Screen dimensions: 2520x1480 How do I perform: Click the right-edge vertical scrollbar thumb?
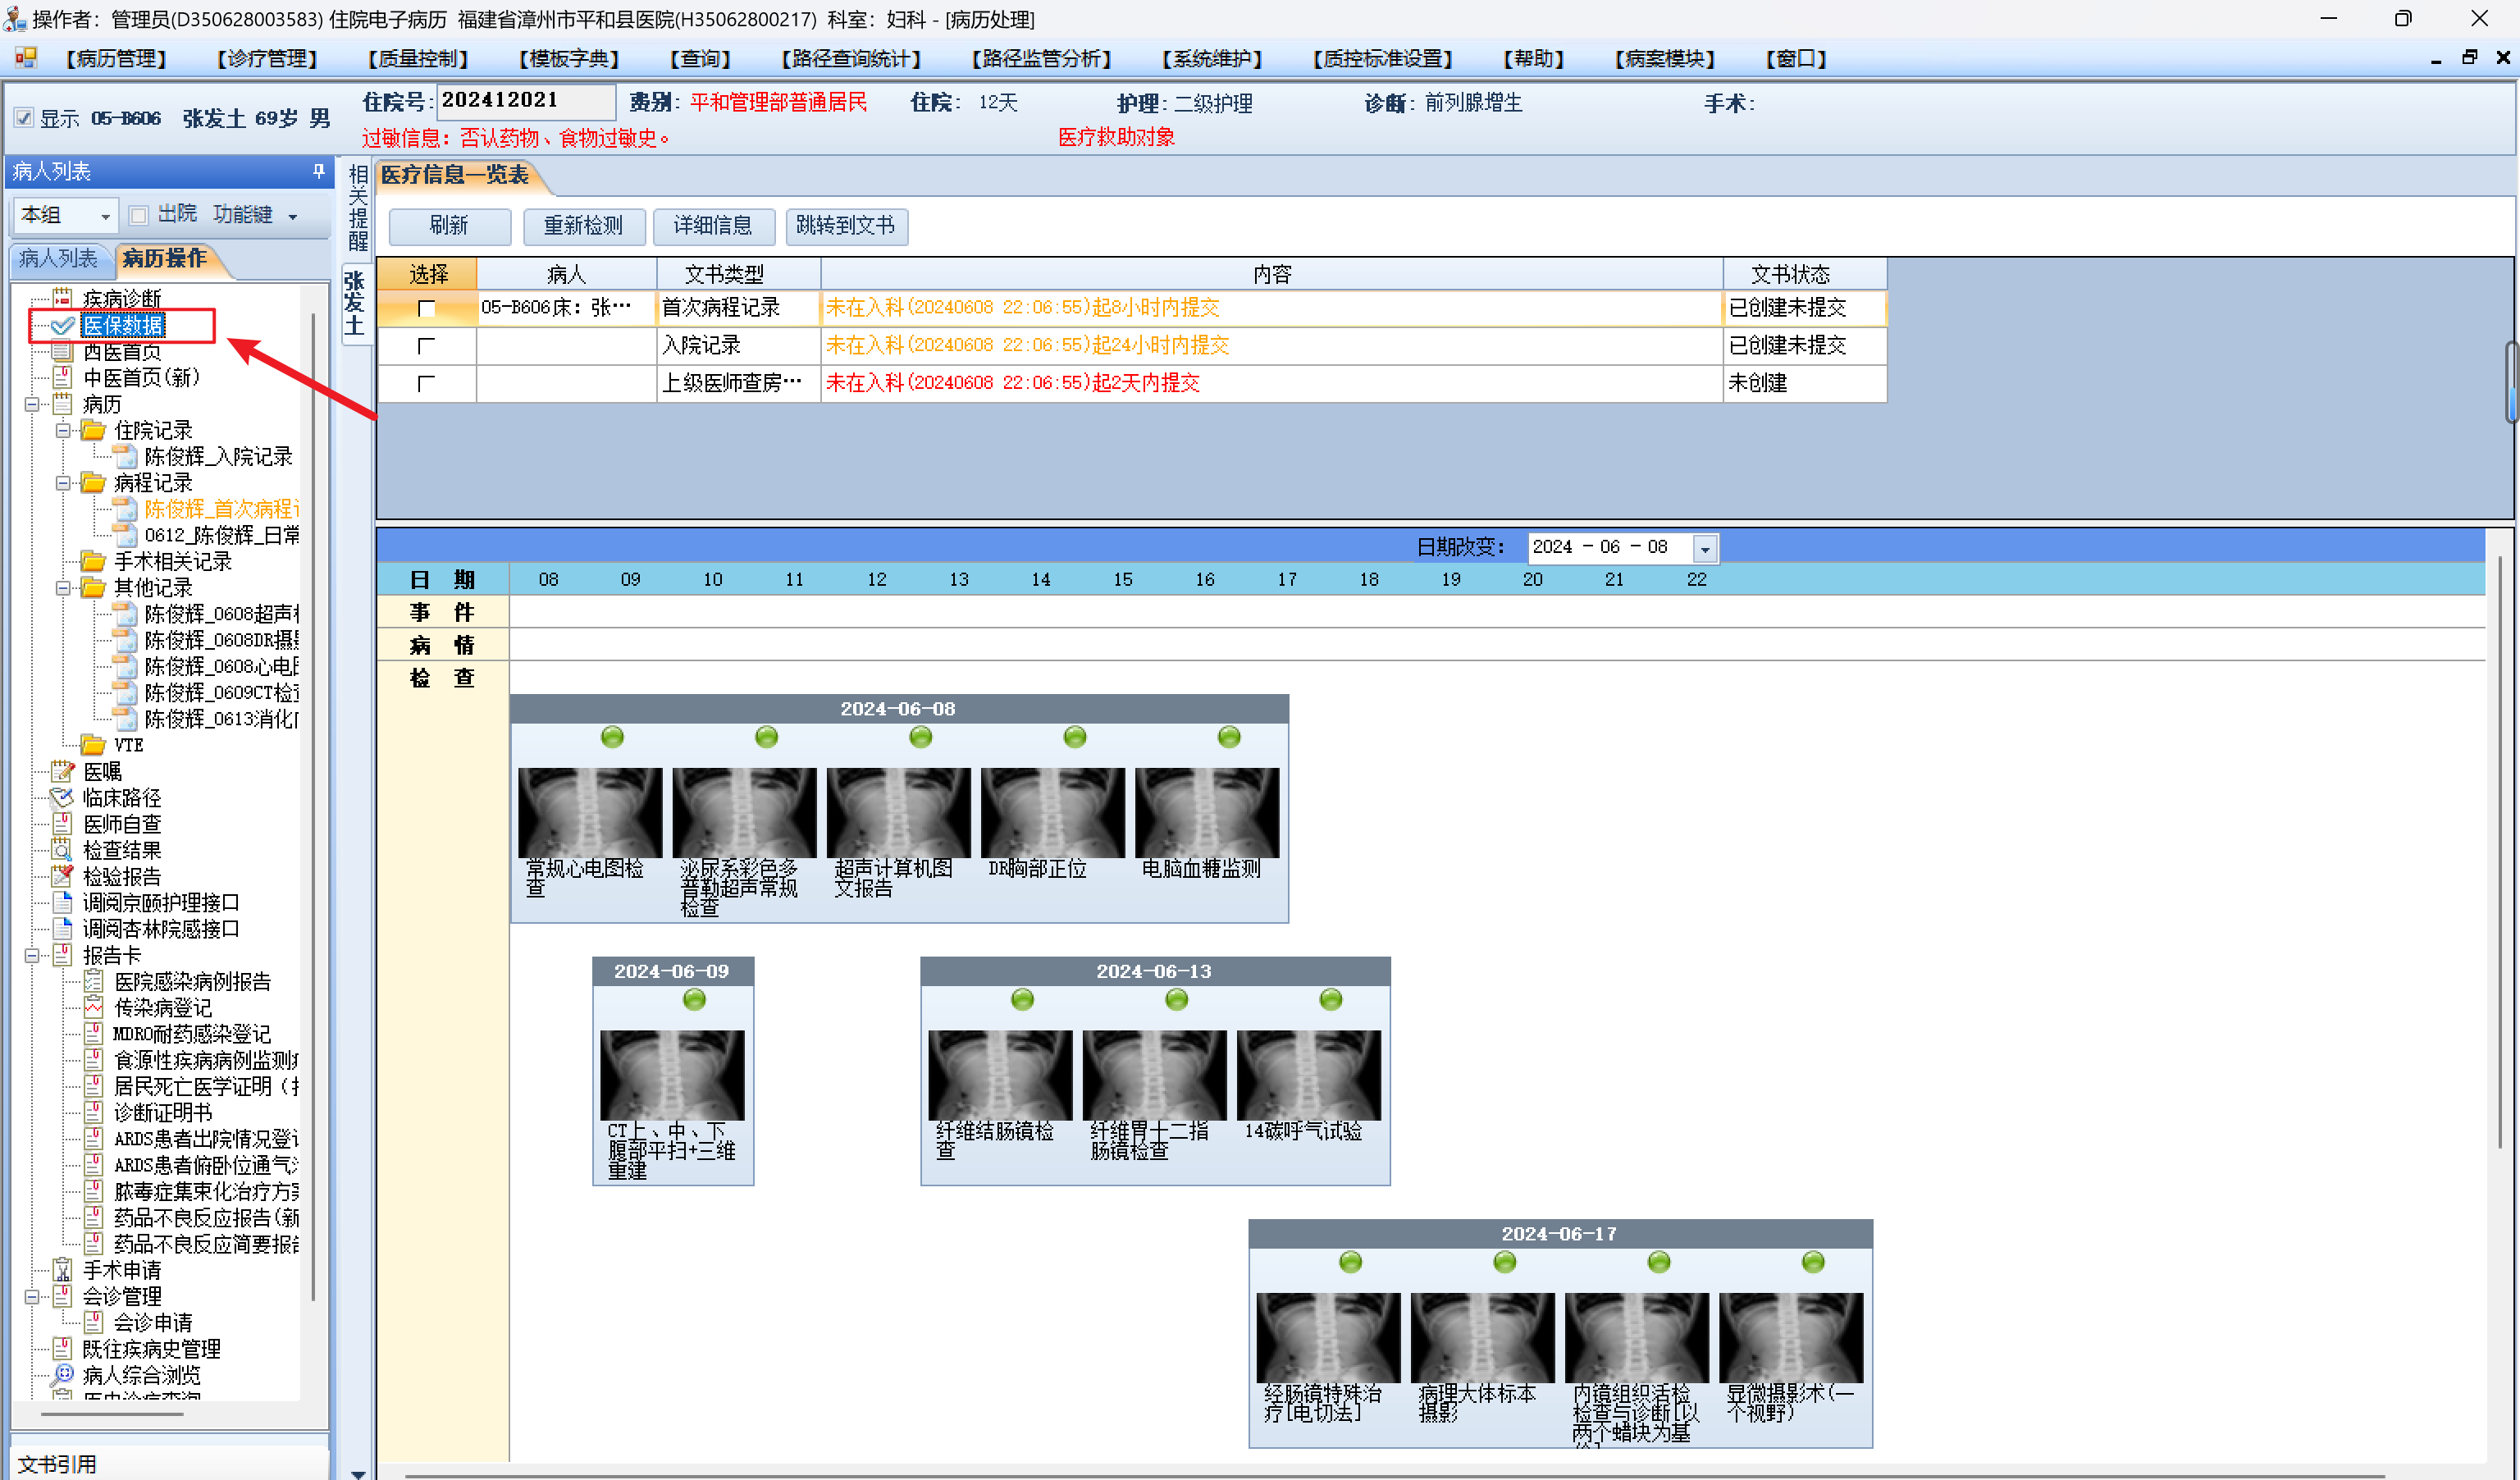pos(2510,382)
